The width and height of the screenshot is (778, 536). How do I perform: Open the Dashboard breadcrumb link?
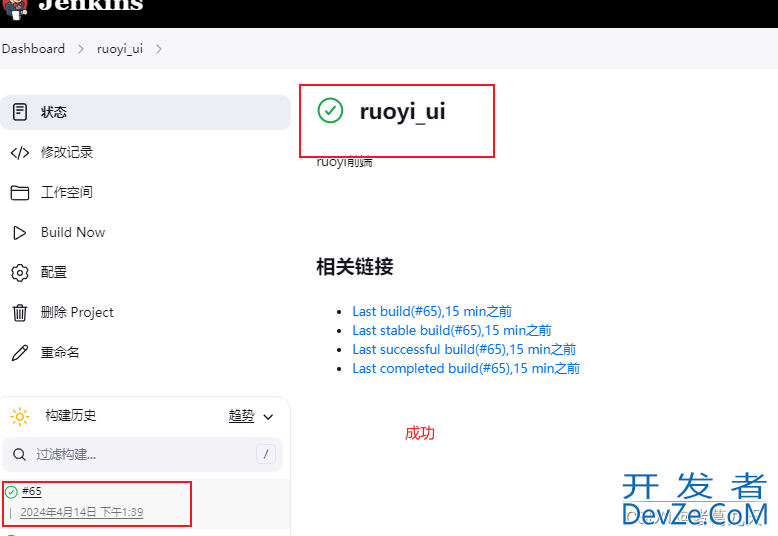(33, 49)
